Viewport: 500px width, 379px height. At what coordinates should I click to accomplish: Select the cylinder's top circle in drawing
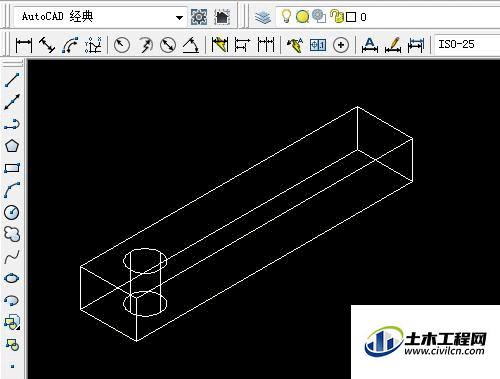point(145,261)
